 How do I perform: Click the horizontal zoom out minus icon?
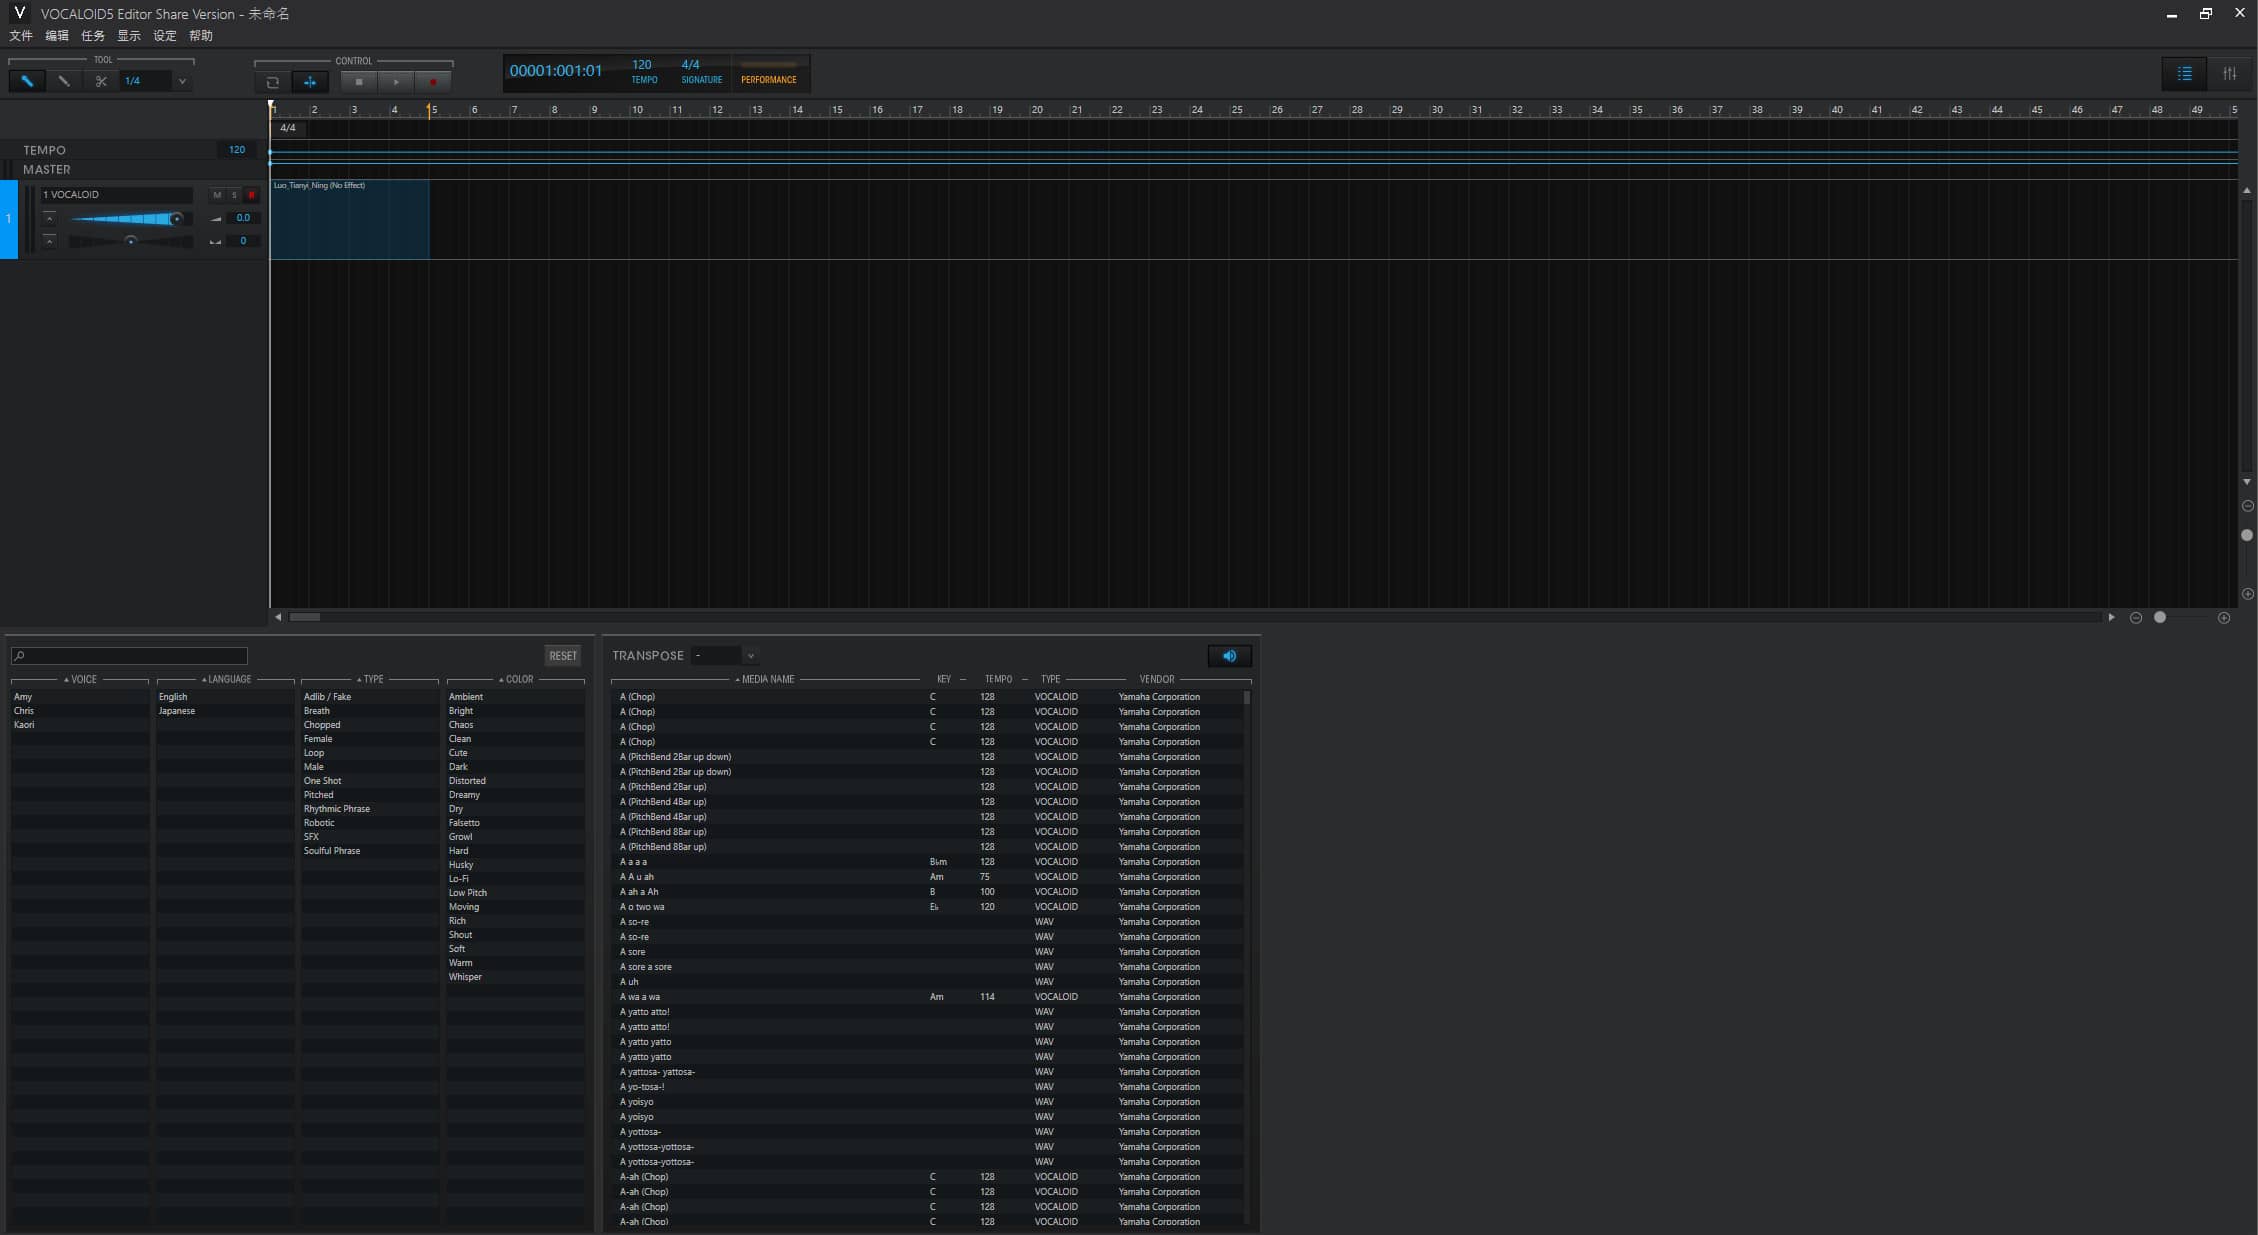(x=2136, y=618)
